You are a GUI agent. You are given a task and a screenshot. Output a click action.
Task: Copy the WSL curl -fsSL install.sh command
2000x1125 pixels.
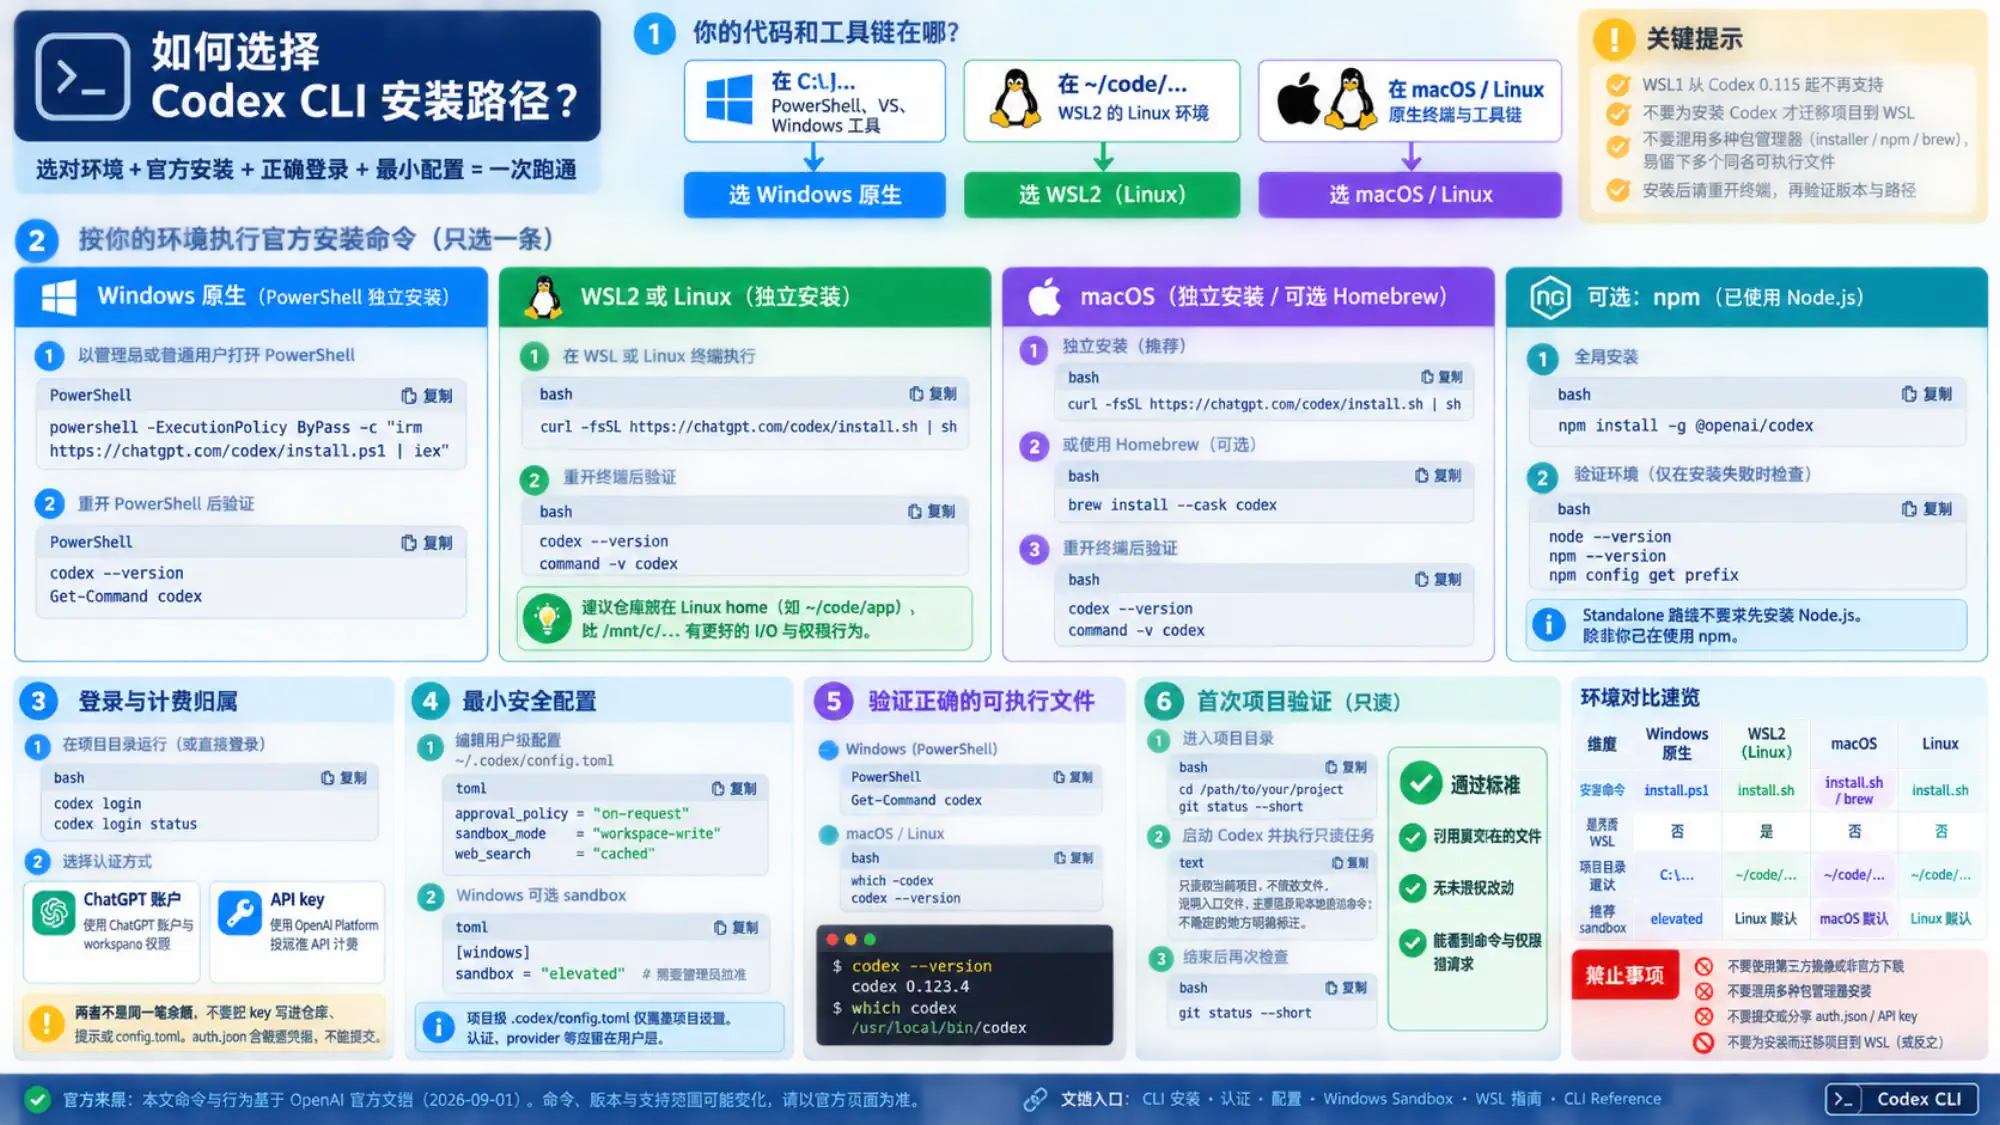pos(933,394)
